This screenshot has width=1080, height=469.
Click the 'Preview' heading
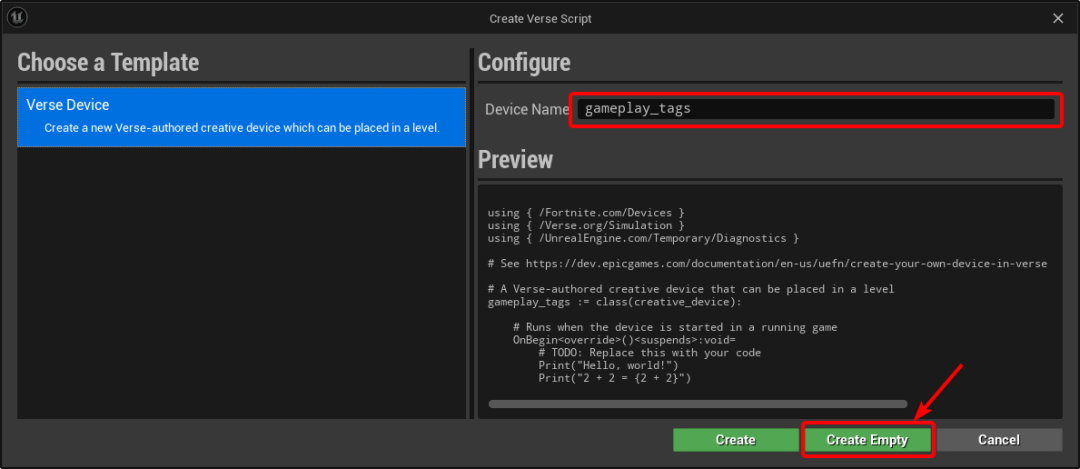pos(515,159)
